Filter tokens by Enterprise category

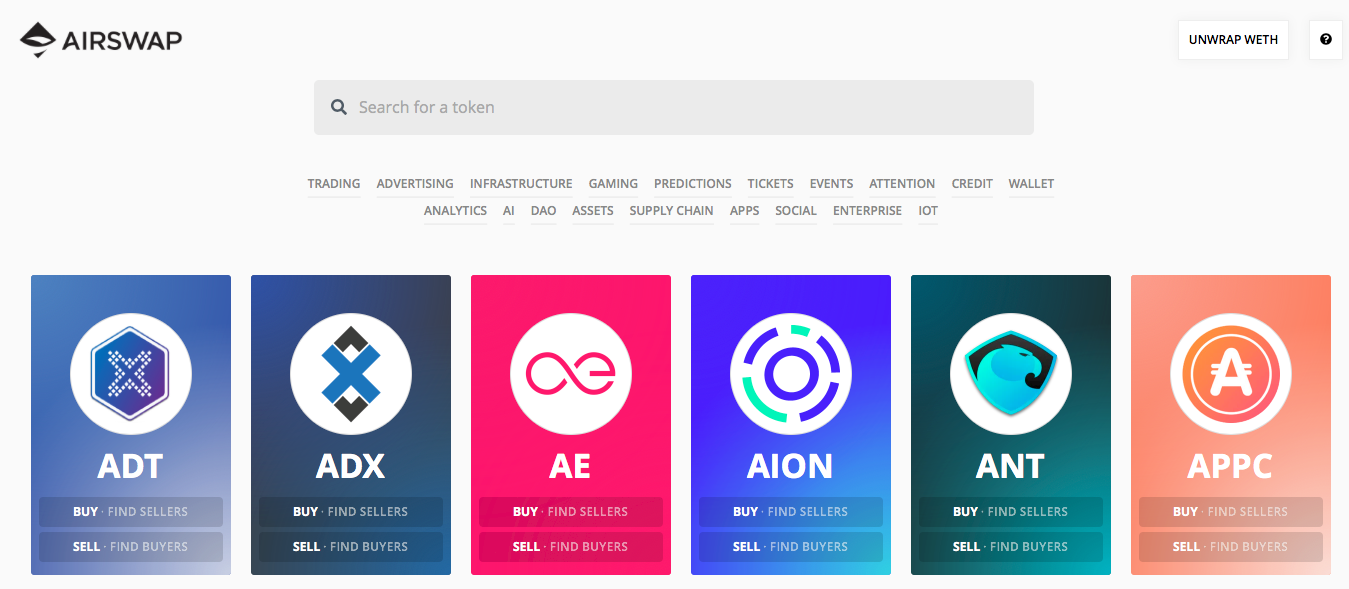[867, 211]
